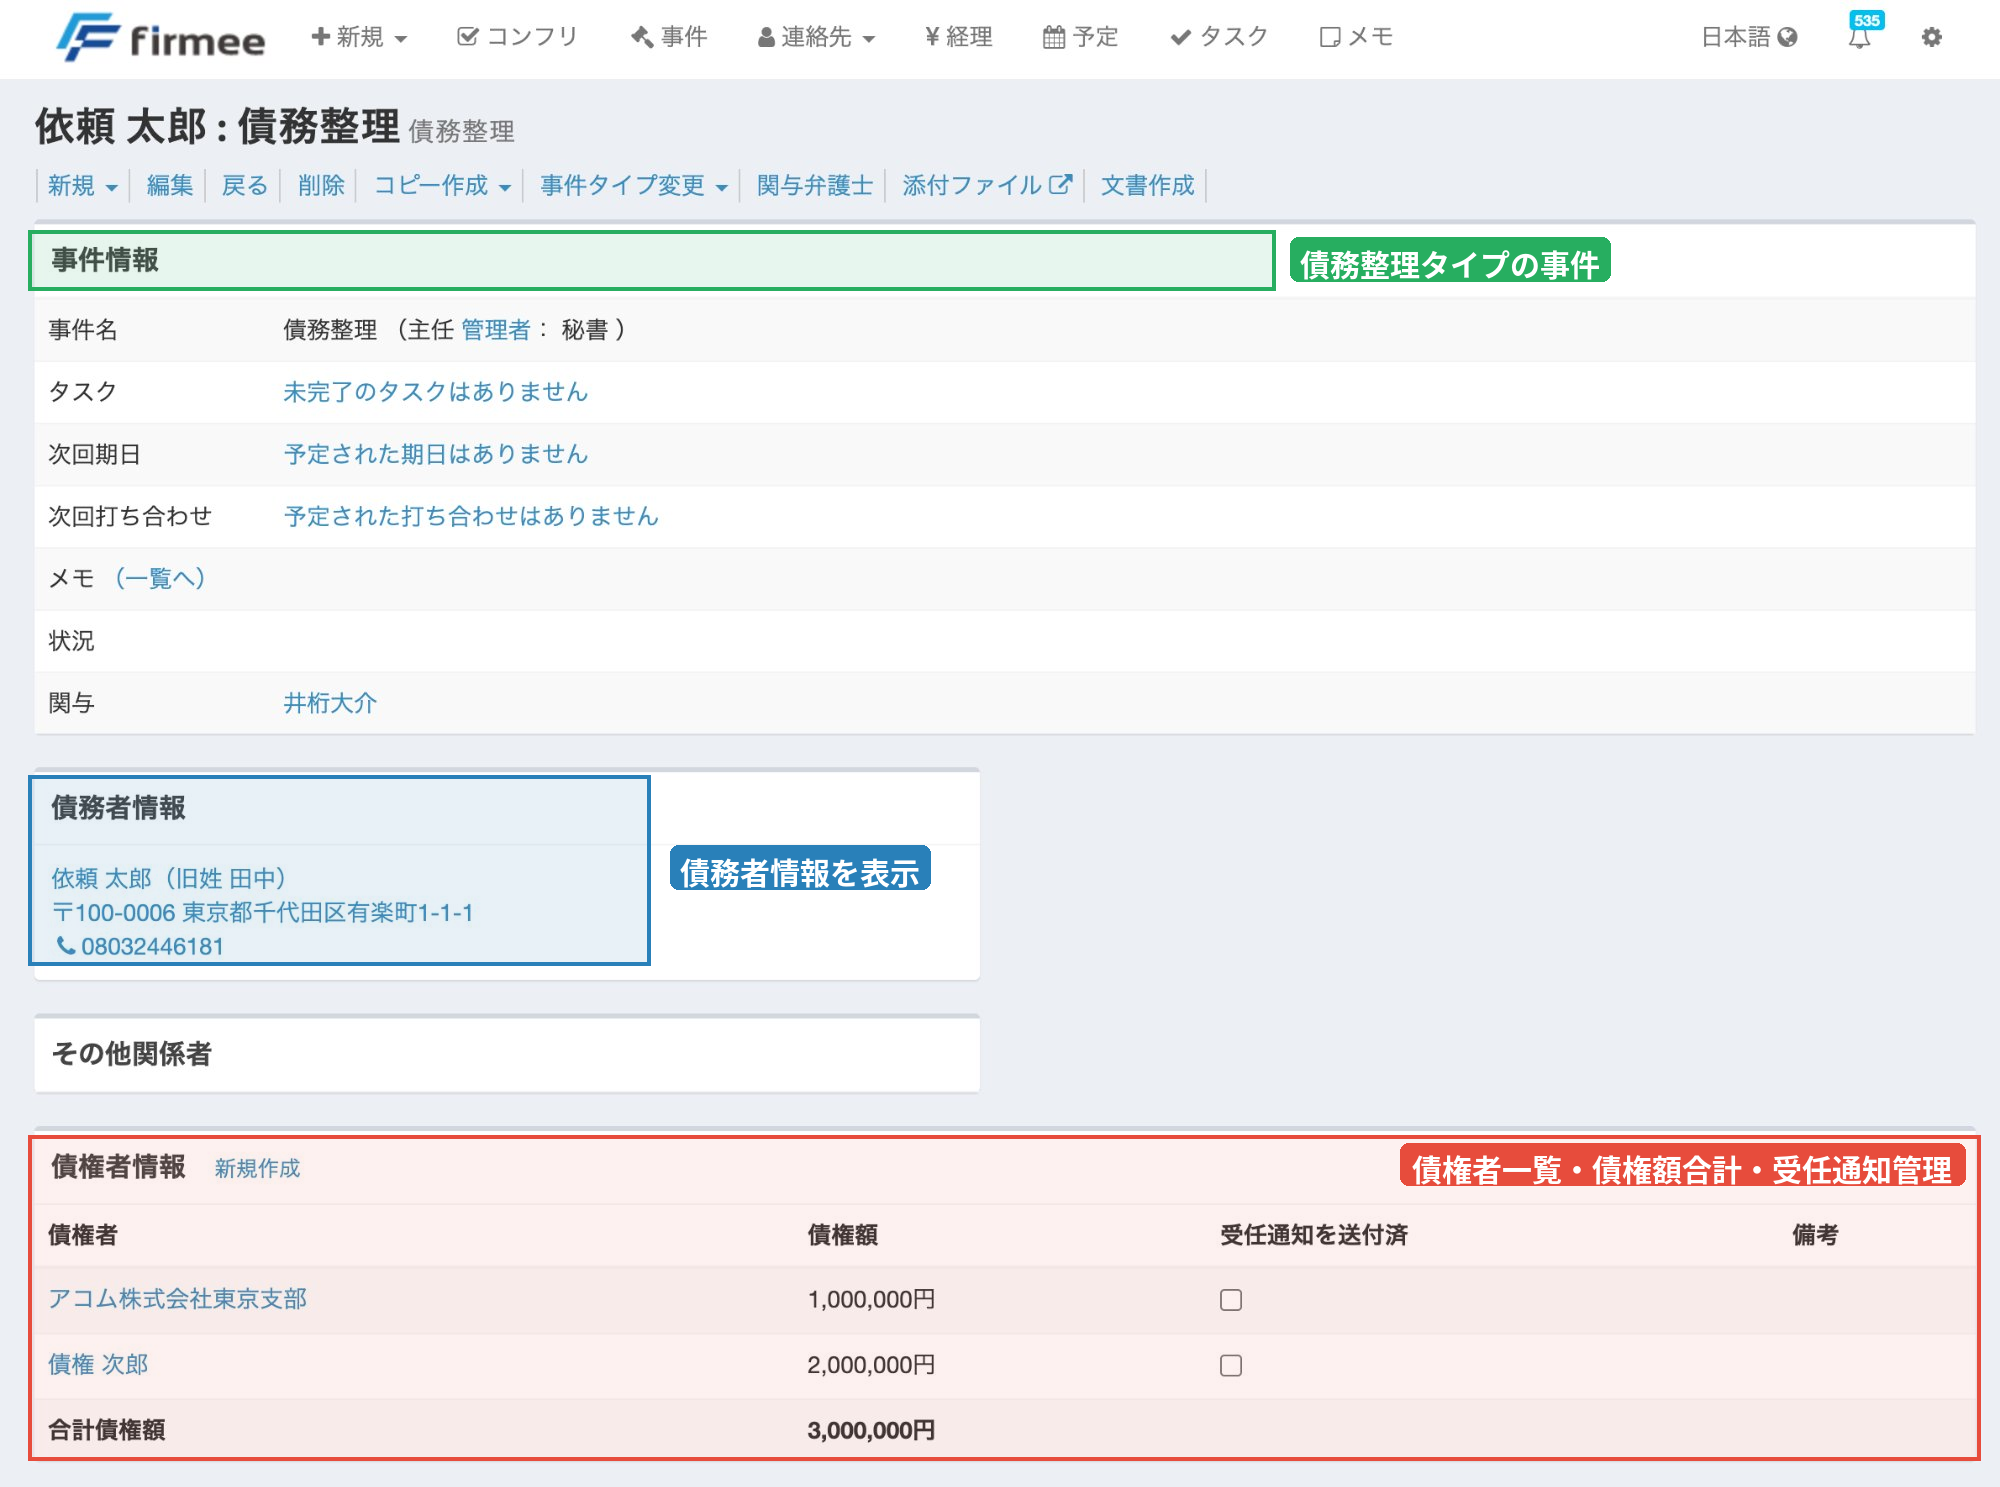This screenshot has height=1487, width=2000.
Task: Go to the タスク menu
Action: pos(1219,37)
